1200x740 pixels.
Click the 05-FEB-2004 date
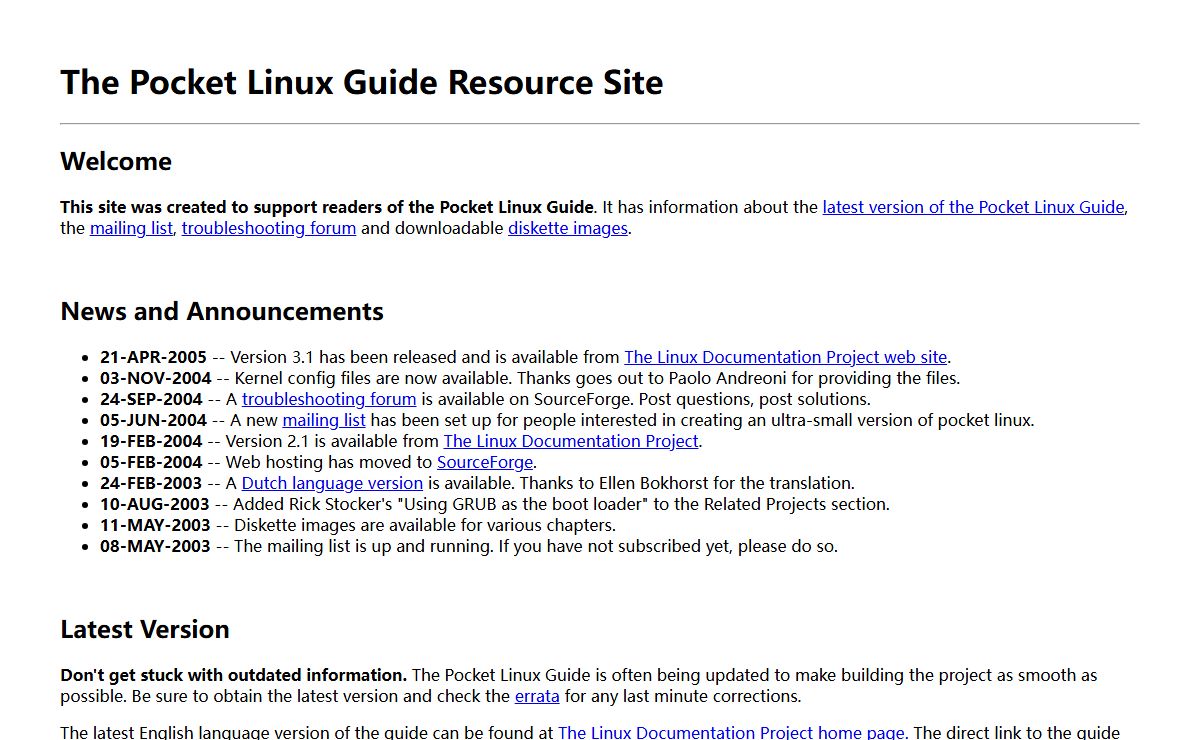coord(151,462)
